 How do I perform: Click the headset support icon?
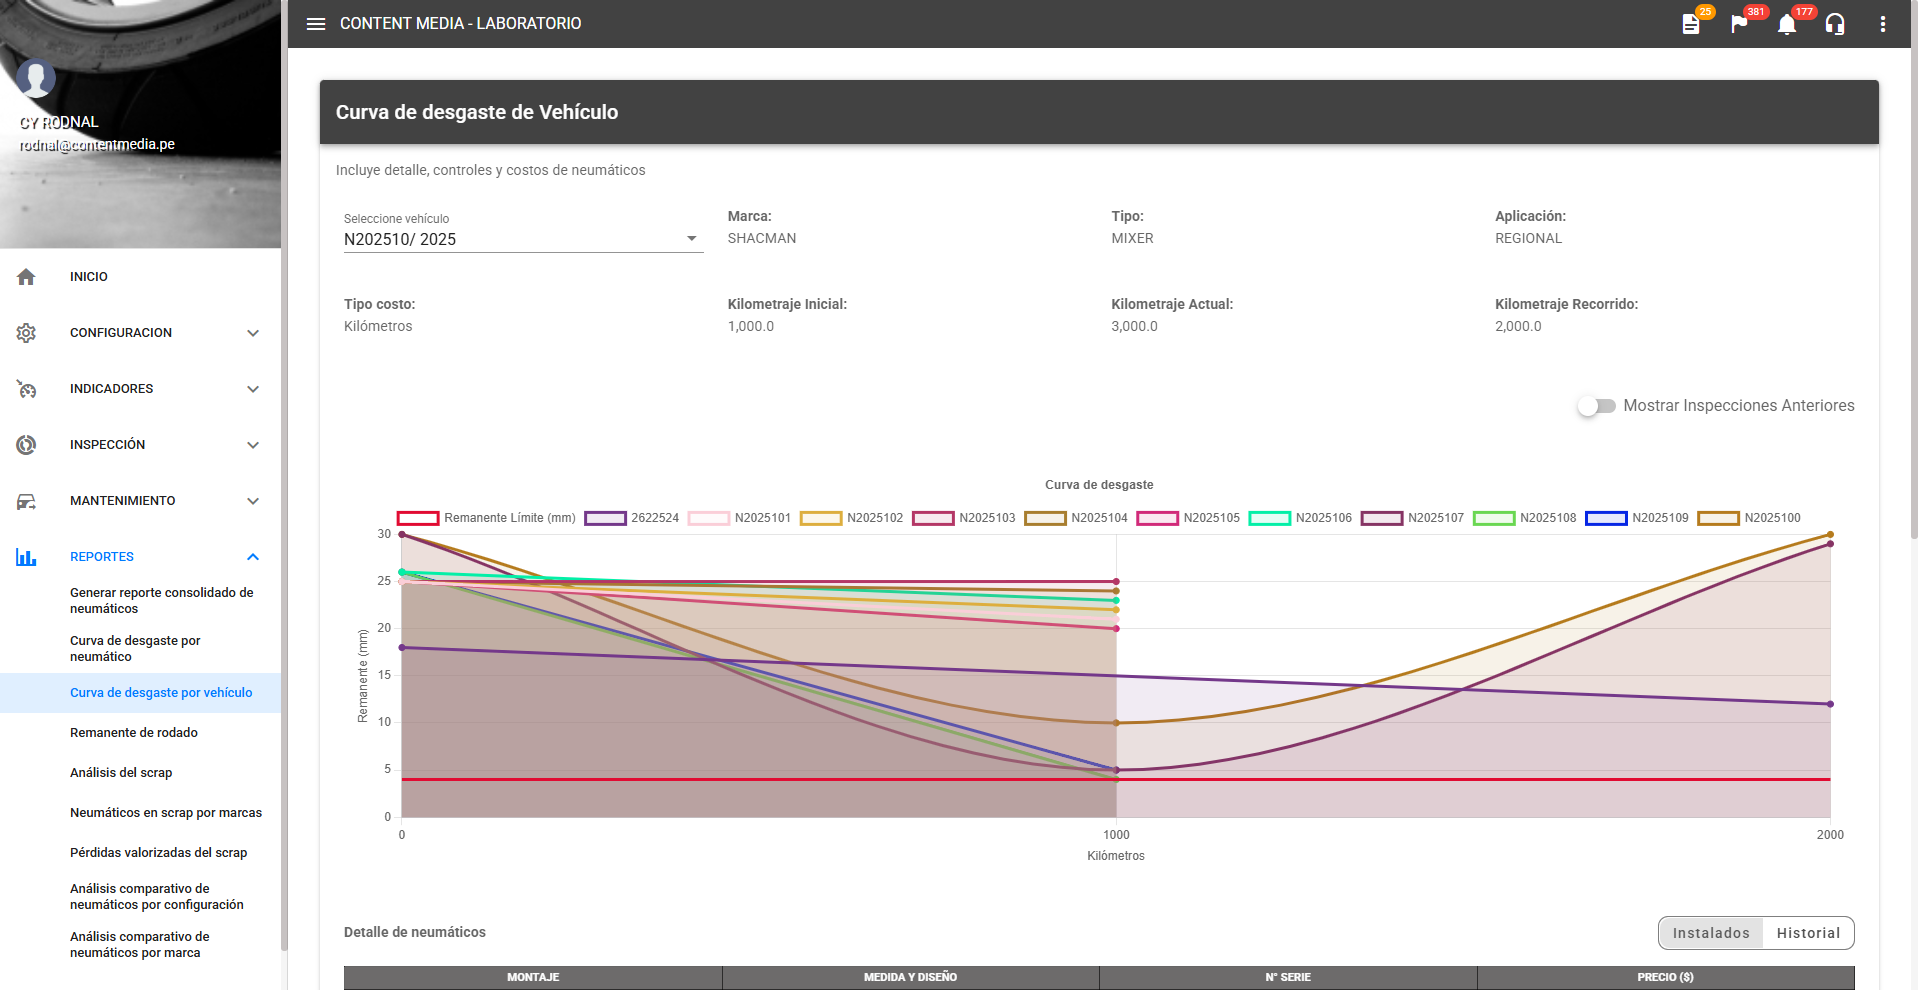coord(1835,24)
